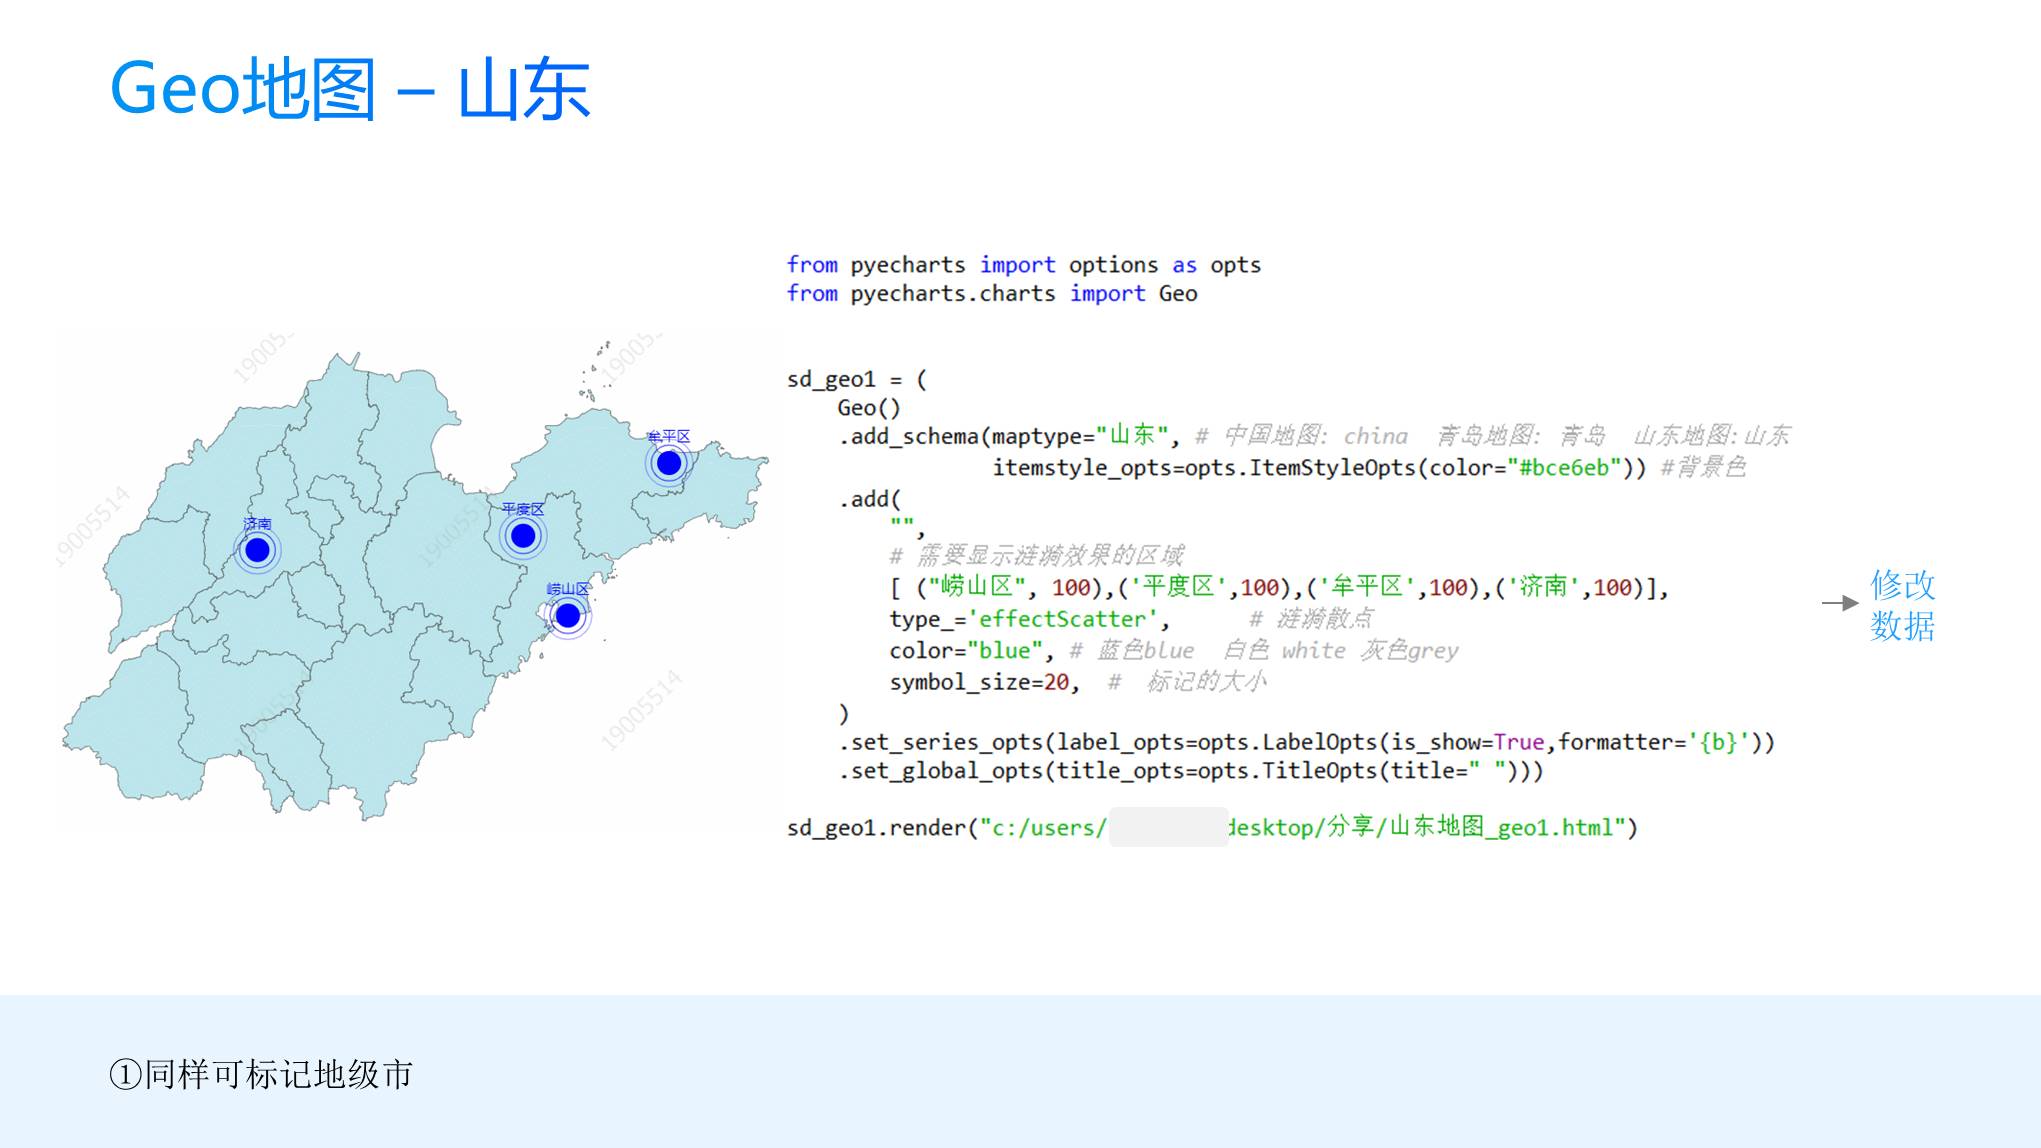
Task: Click the blue marker at 平度区
Action: [523, 537]
